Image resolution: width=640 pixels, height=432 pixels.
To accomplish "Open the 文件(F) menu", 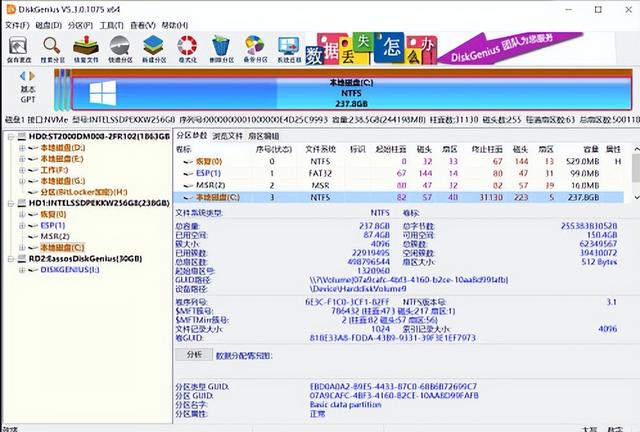I will point(17,25).
